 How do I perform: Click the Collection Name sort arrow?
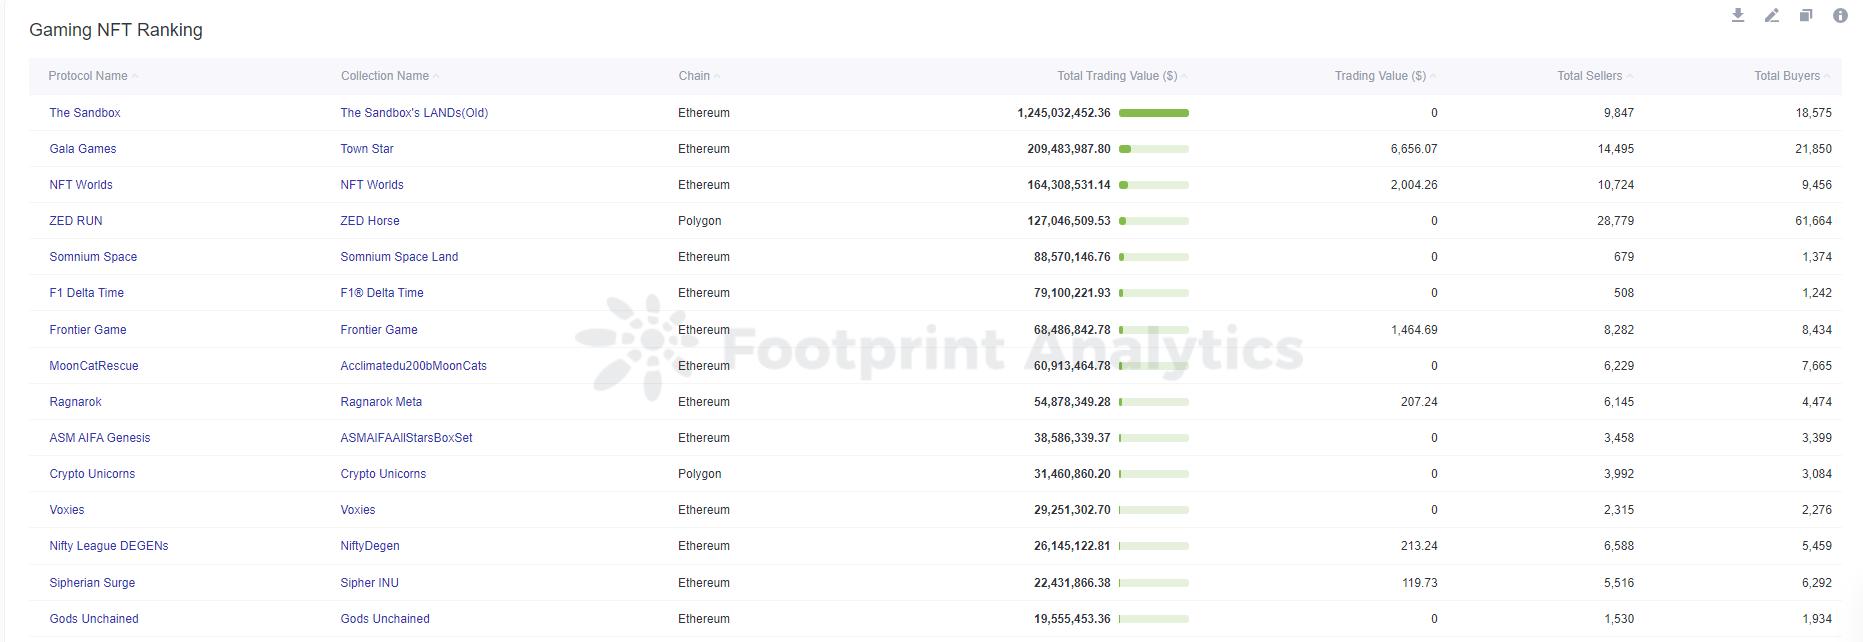437,76
